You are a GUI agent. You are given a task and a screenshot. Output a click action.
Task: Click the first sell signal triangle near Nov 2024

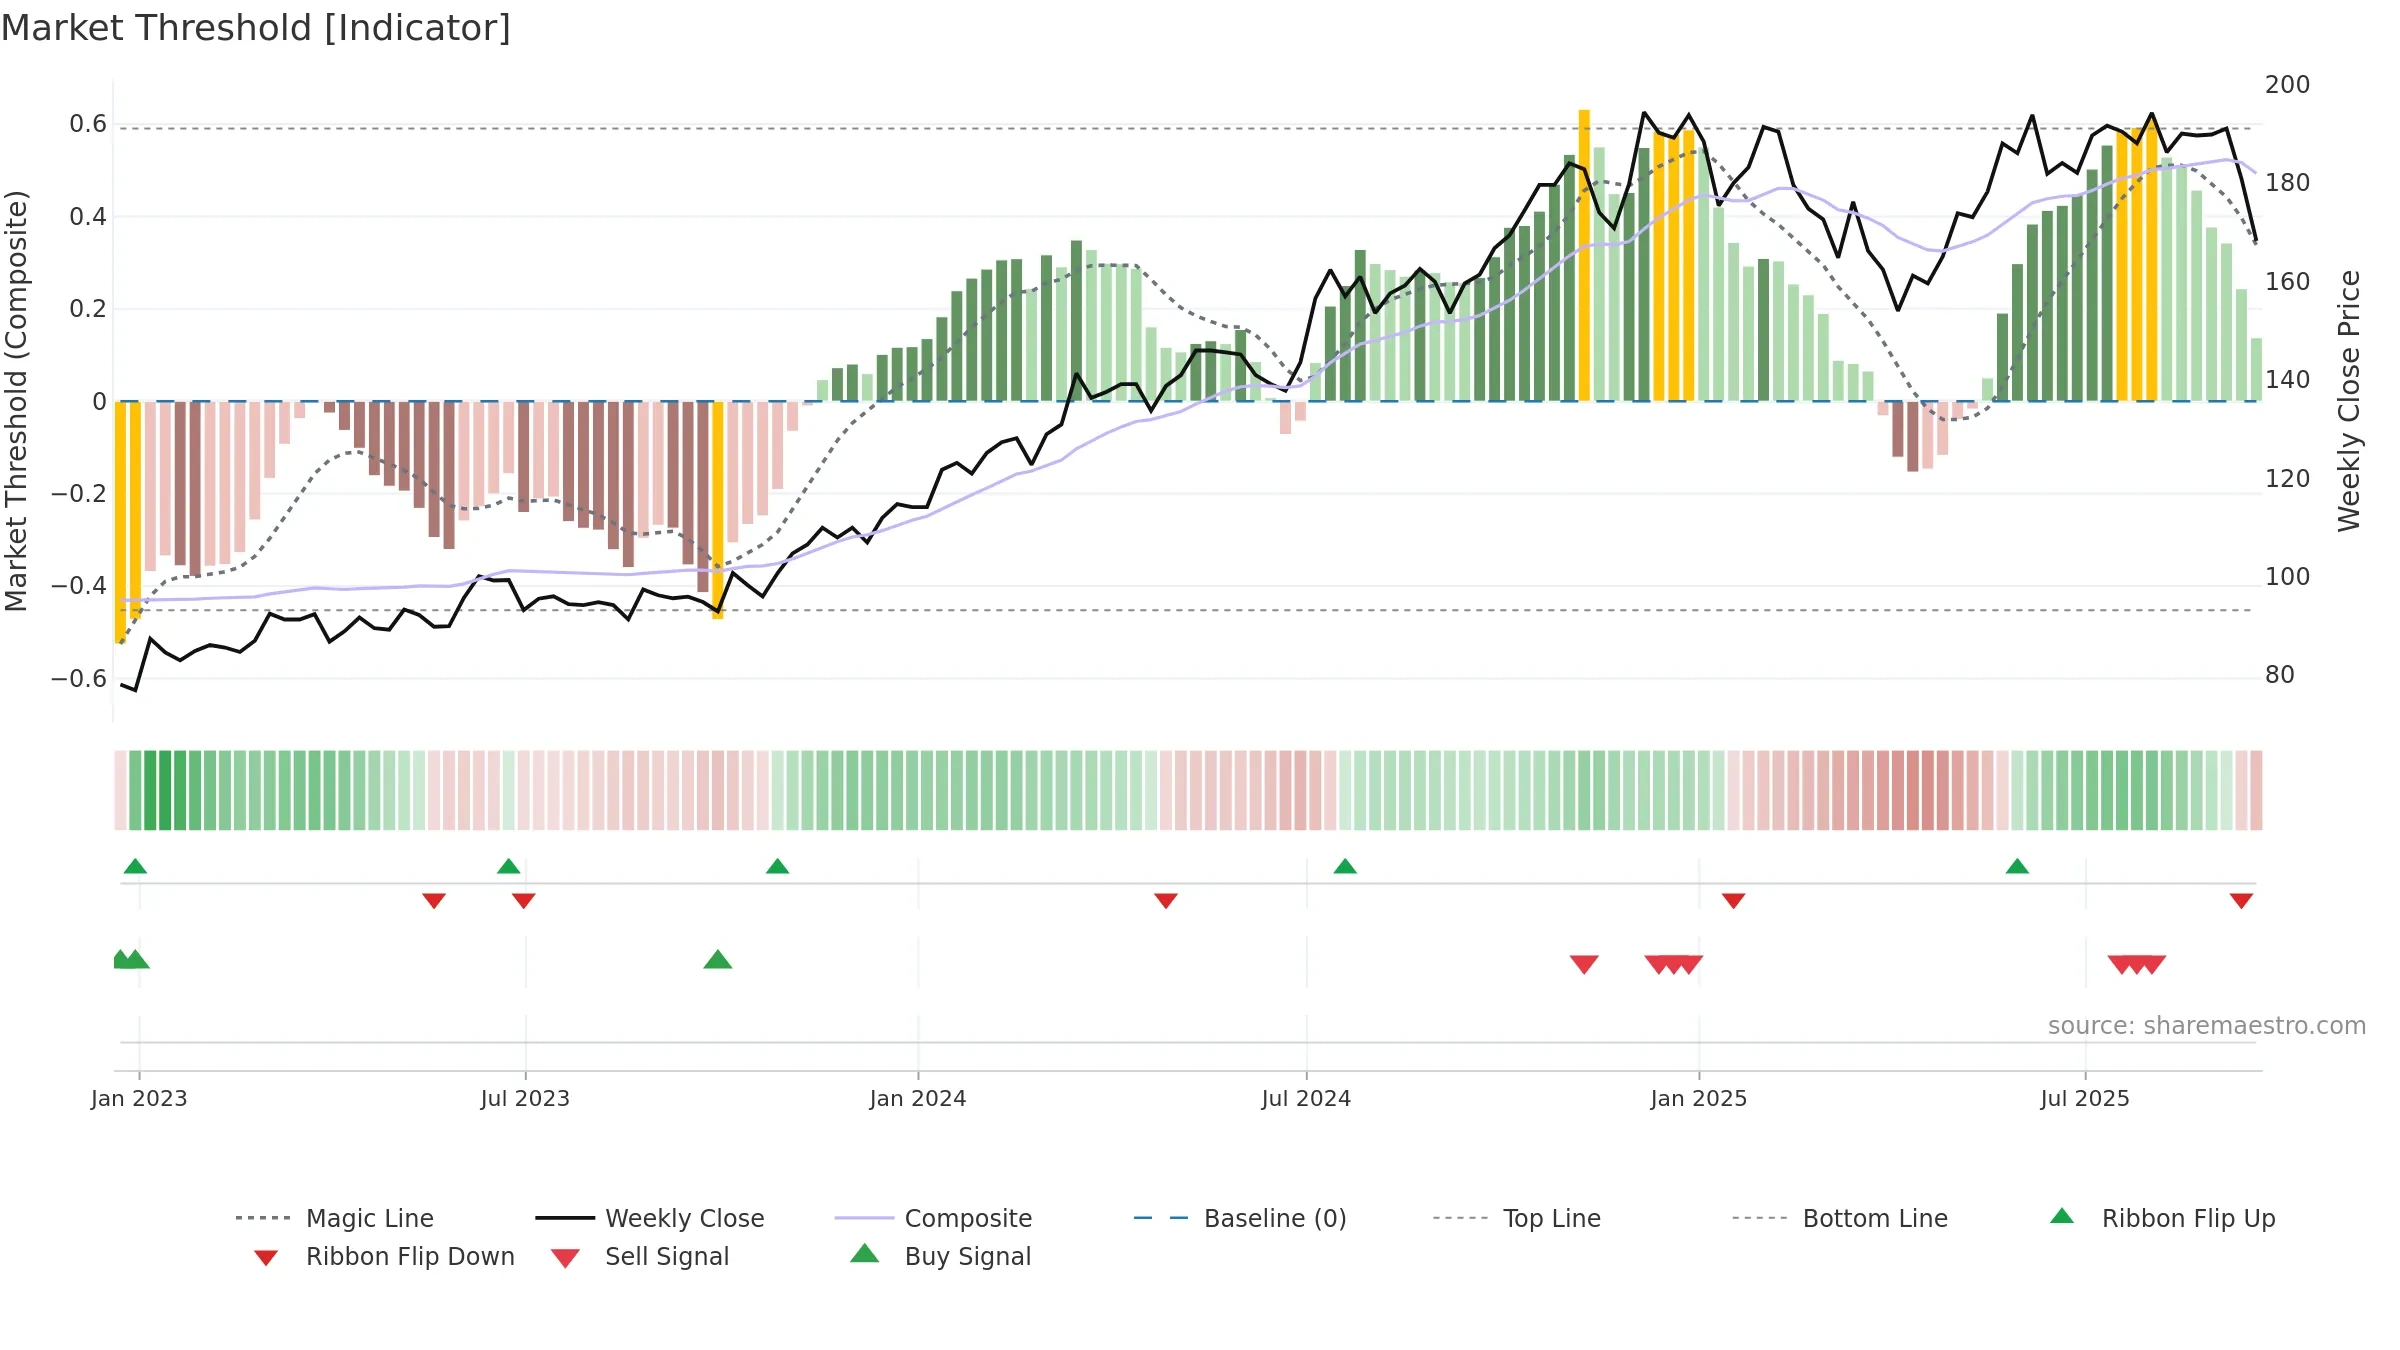click(1584, 964)
